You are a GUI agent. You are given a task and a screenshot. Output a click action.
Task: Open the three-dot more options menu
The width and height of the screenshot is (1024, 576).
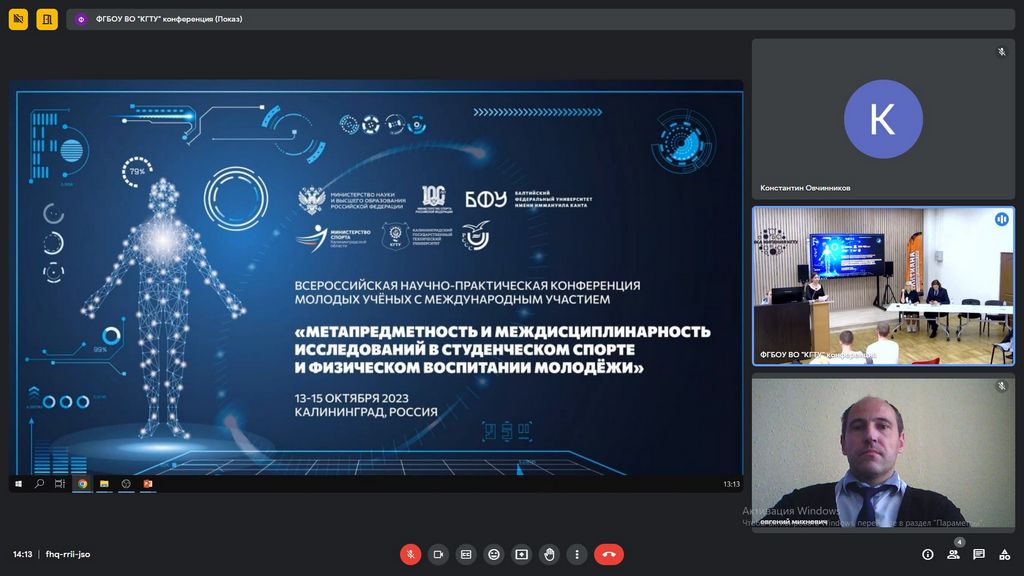point(577,554)
